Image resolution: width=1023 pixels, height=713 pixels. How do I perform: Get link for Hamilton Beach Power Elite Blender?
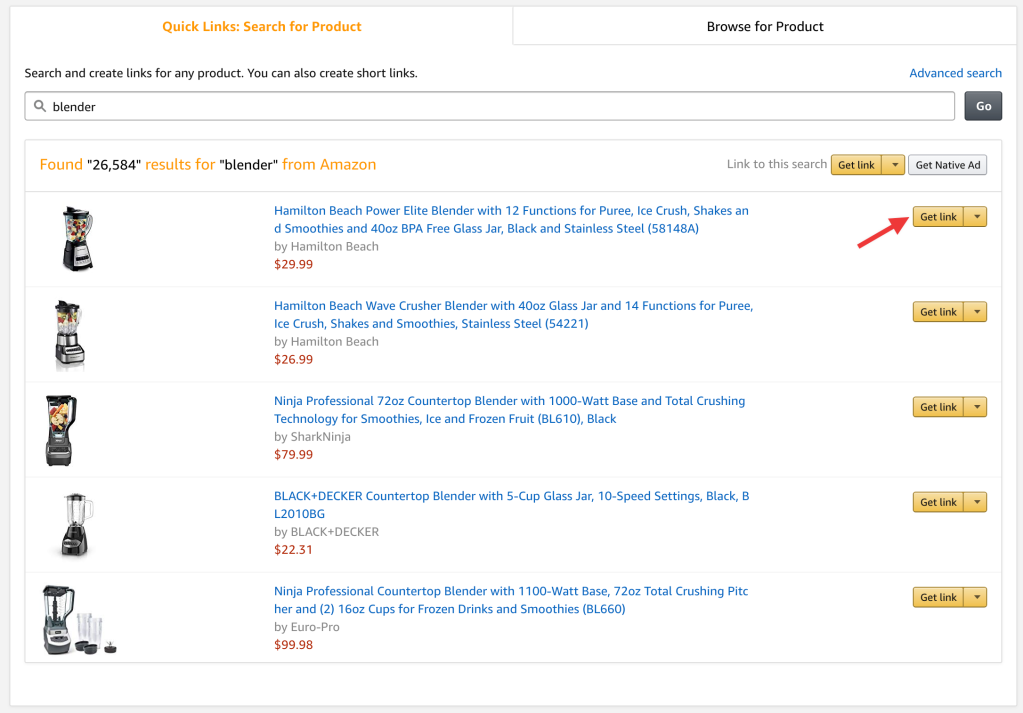pos(938,217)
